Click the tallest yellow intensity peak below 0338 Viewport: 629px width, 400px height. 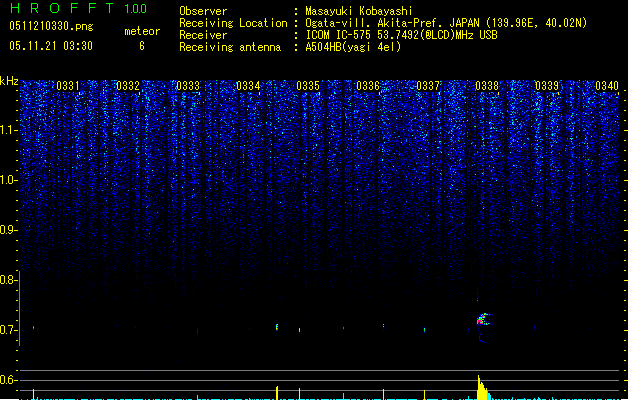click(x=482, y=388)
